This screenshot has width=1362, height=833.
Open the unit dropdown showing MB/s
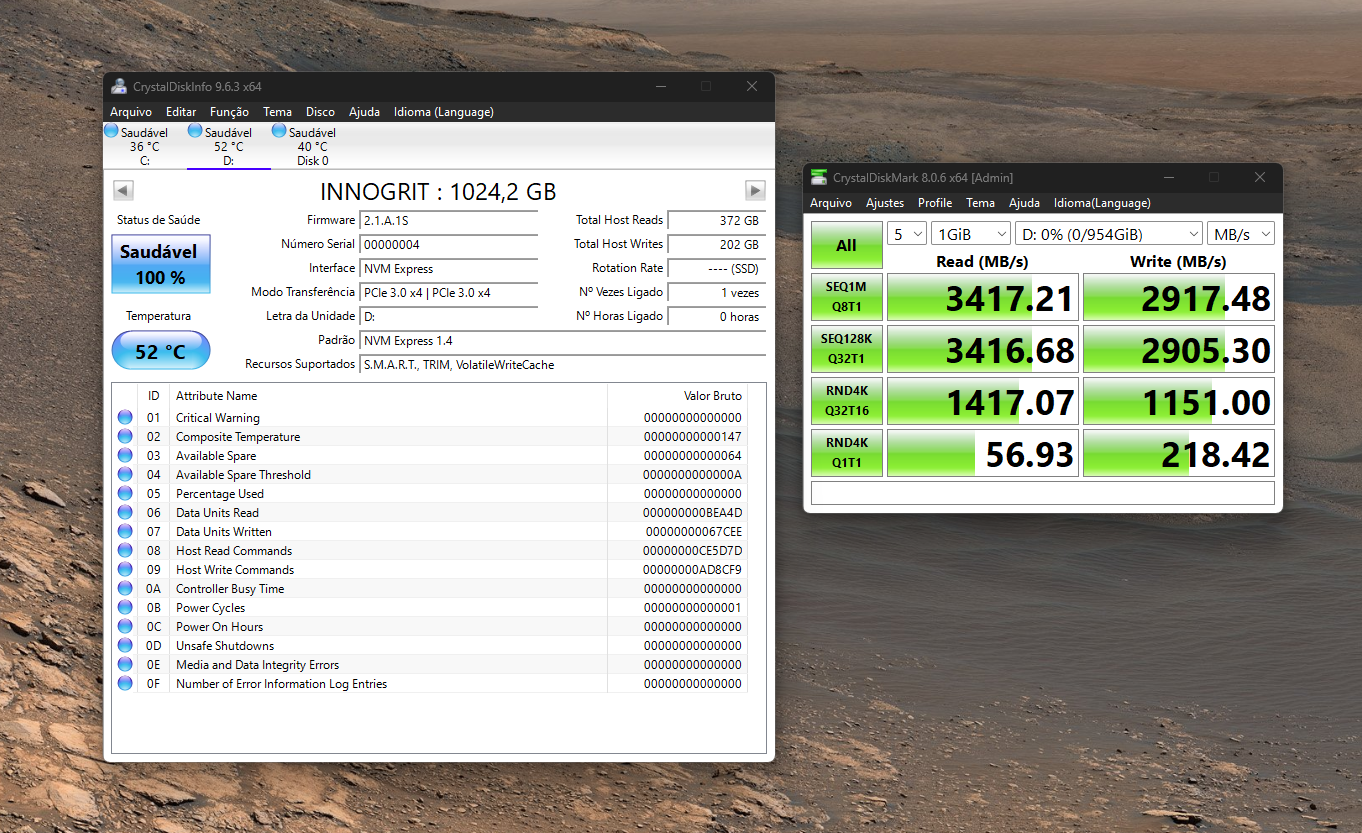click(x=1241, y=233)
